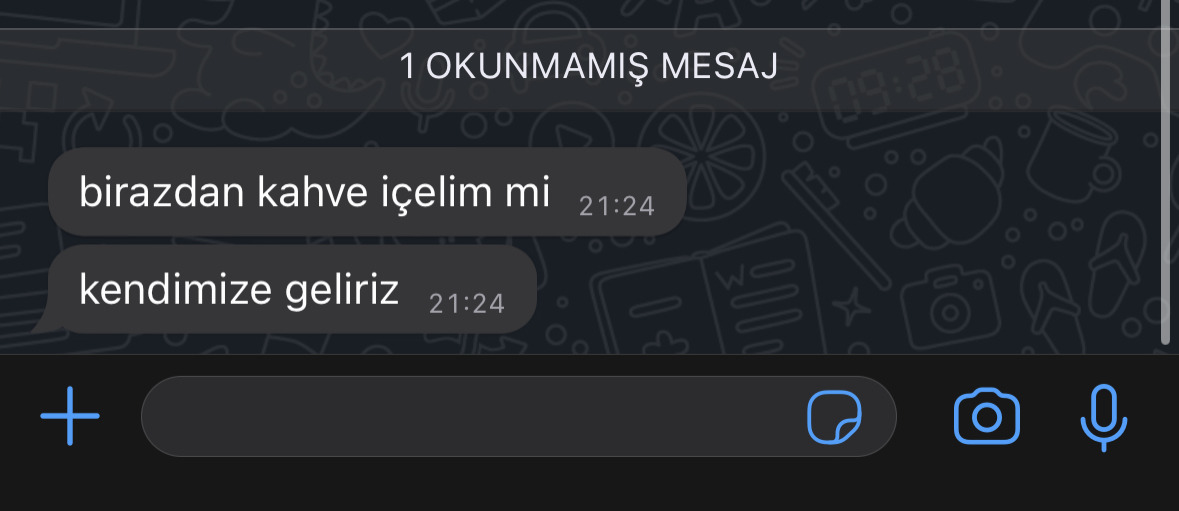Click the empty bar area below the message field
This screenshot has width=1179, height=511.
coord(590,487)
